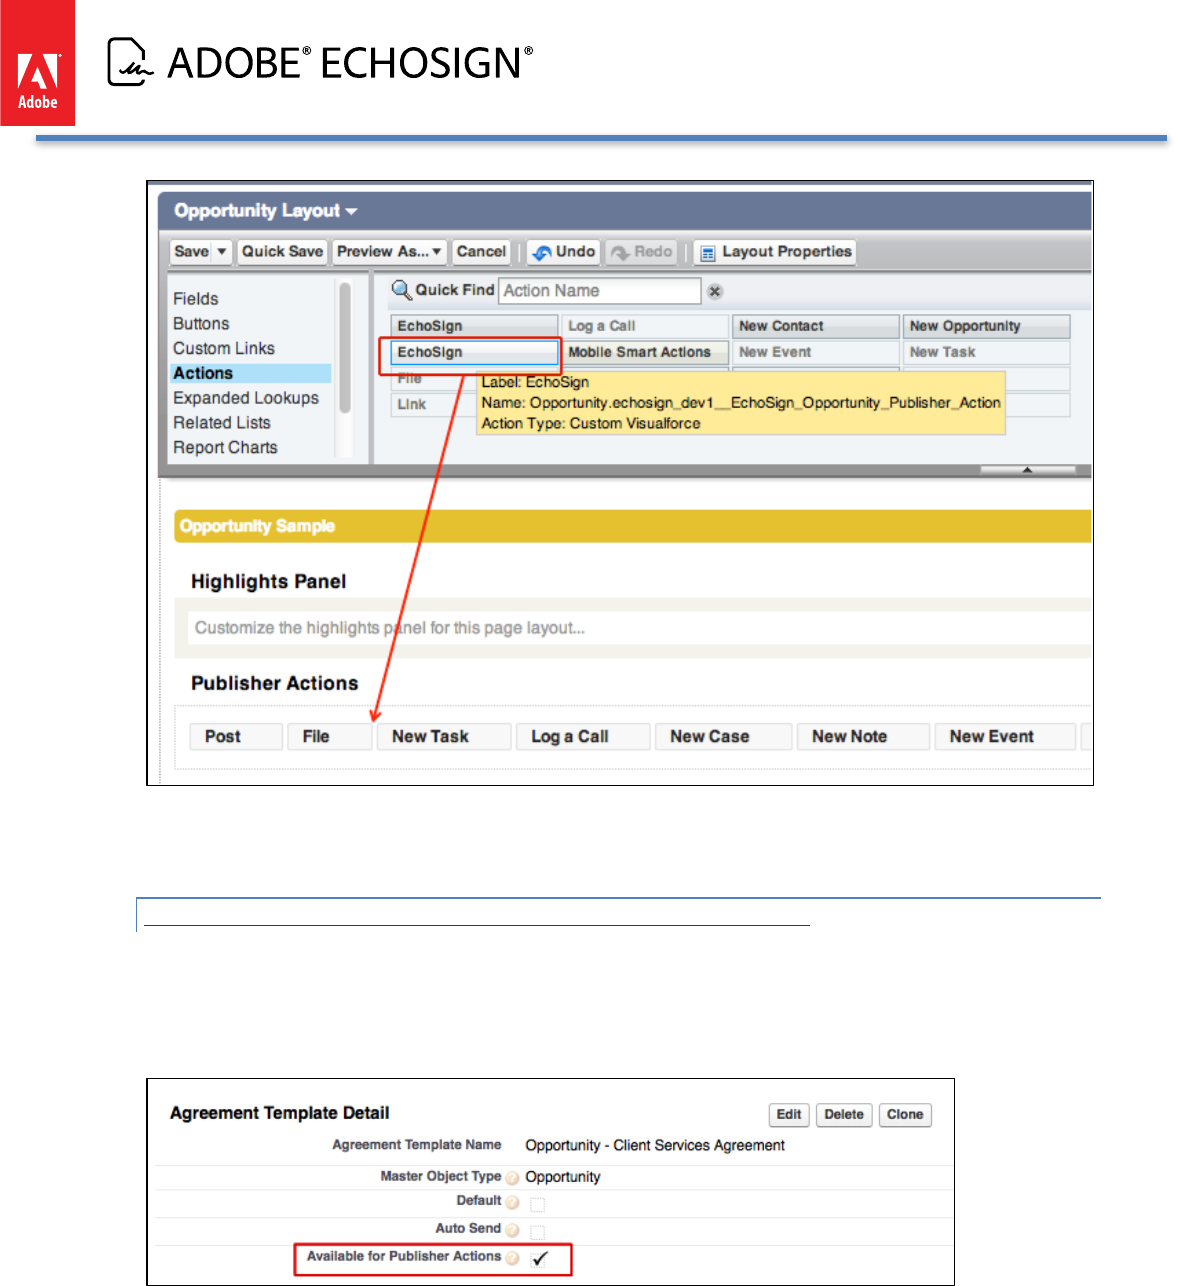Image resolution: width=1178 pixels, height=1286 pixels.
Task: Click the Save button
Action: (x=191, y=252)
